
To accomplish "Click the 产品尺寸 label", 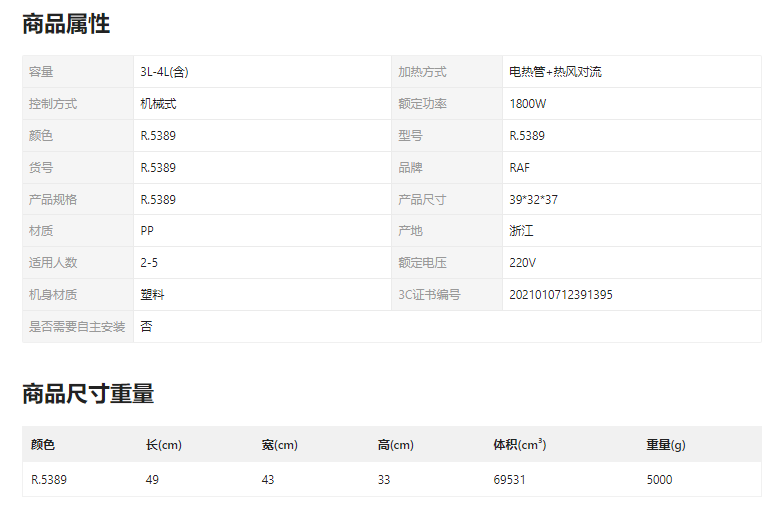I will [x=422, y=200].
